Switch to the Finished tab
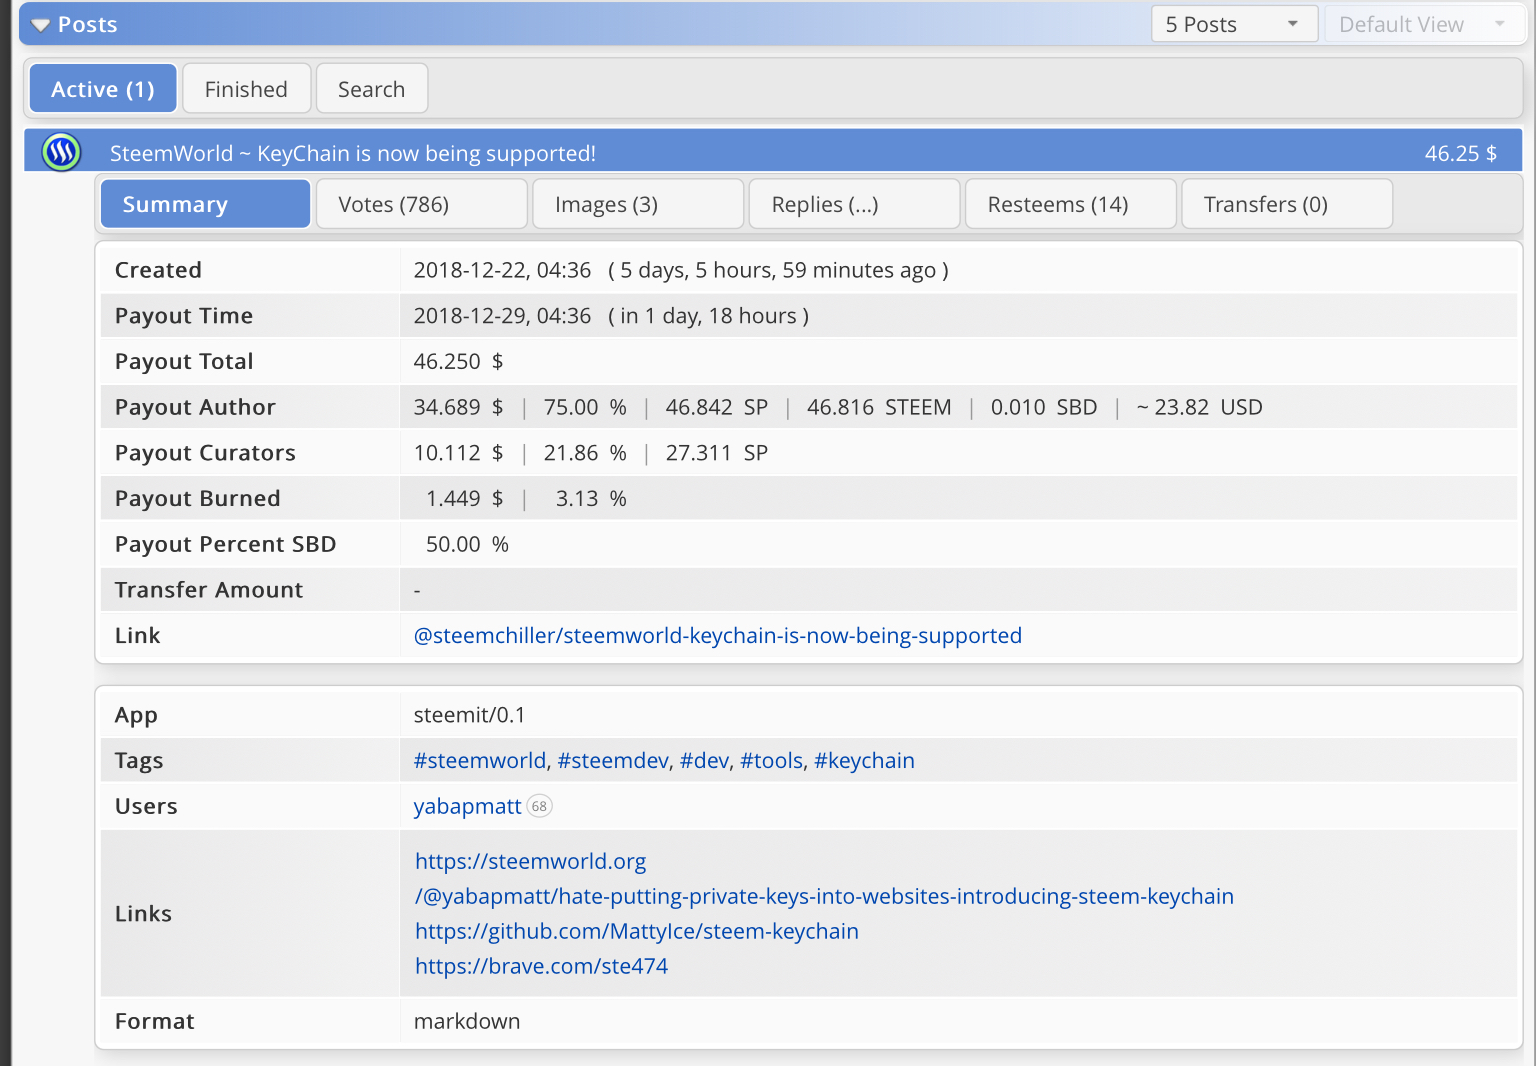This screenshot has height=1066, width=1536. 246,89
